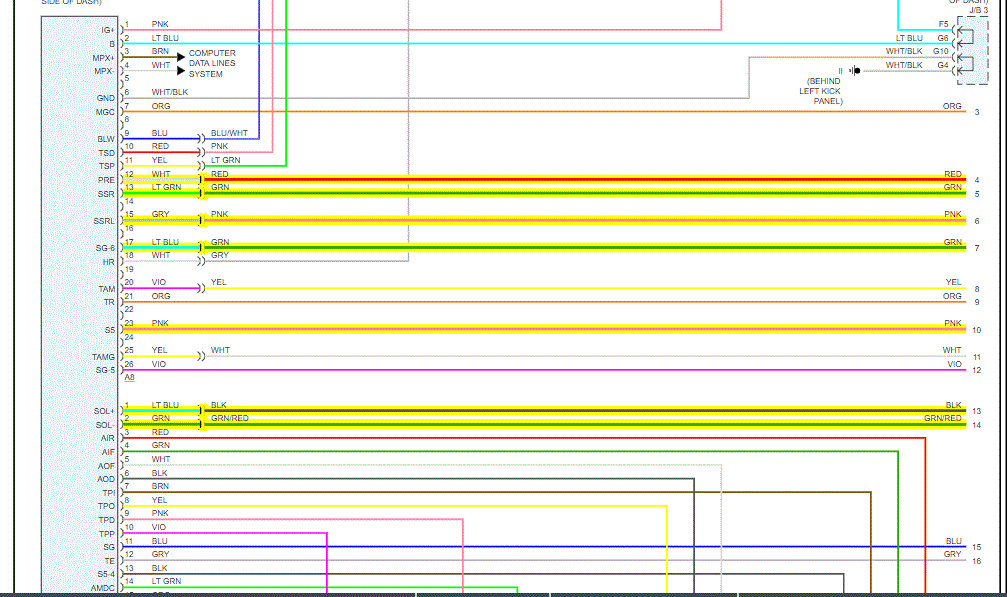Select reference number 16 at GRY wire end

tap(977, 561)
